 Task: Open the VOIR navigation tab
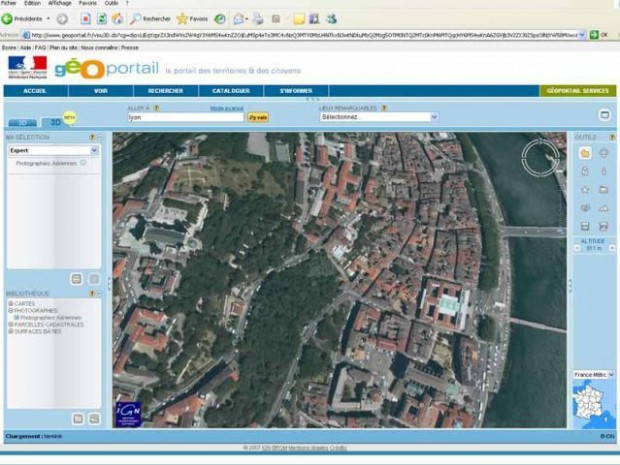[100, 91]
